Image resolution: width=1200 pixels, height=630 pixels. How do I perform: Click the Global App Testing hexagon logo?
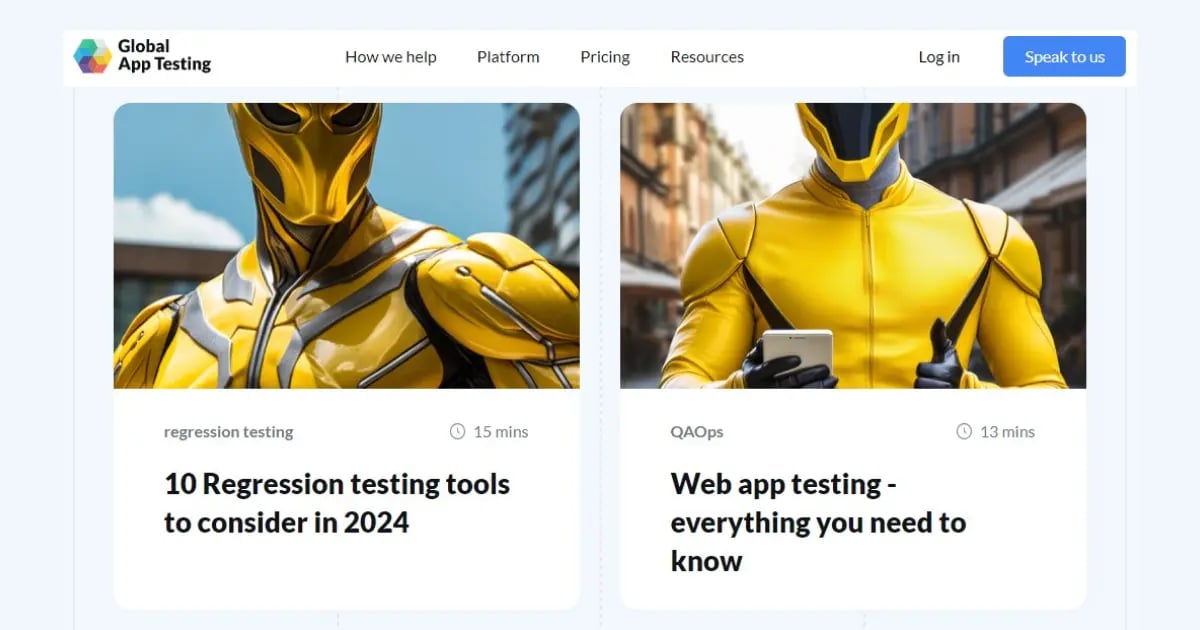[92, 56]
